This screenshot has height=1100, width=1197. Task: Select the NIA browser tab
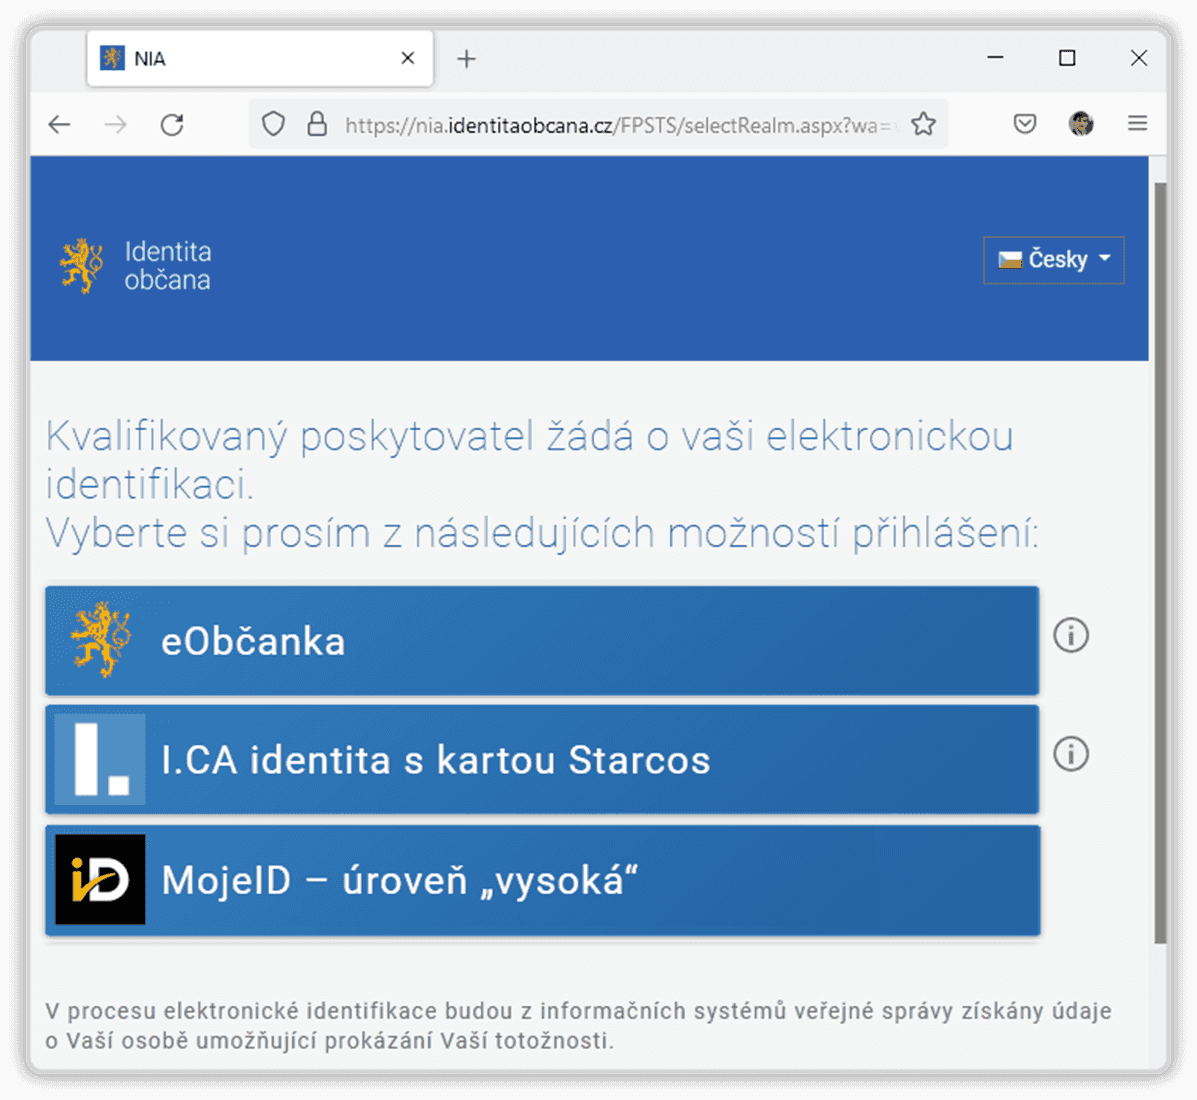(260, 59)
